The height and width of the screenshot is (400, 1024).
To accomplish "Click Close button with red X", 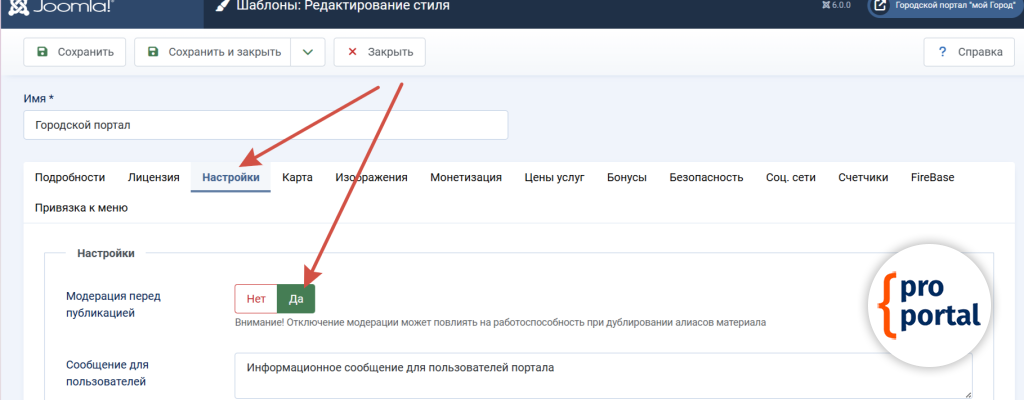I will point(380,52).
